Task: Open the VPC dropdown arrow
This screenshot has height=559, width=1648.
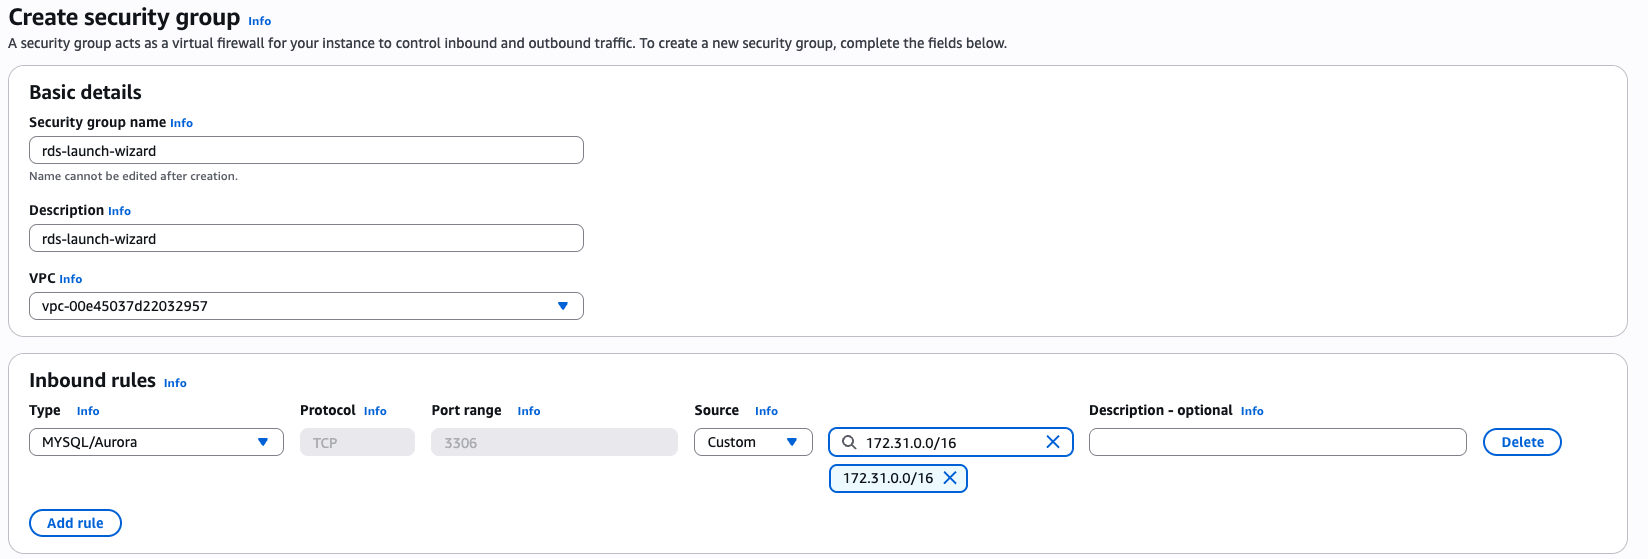Action: [563, 306]
